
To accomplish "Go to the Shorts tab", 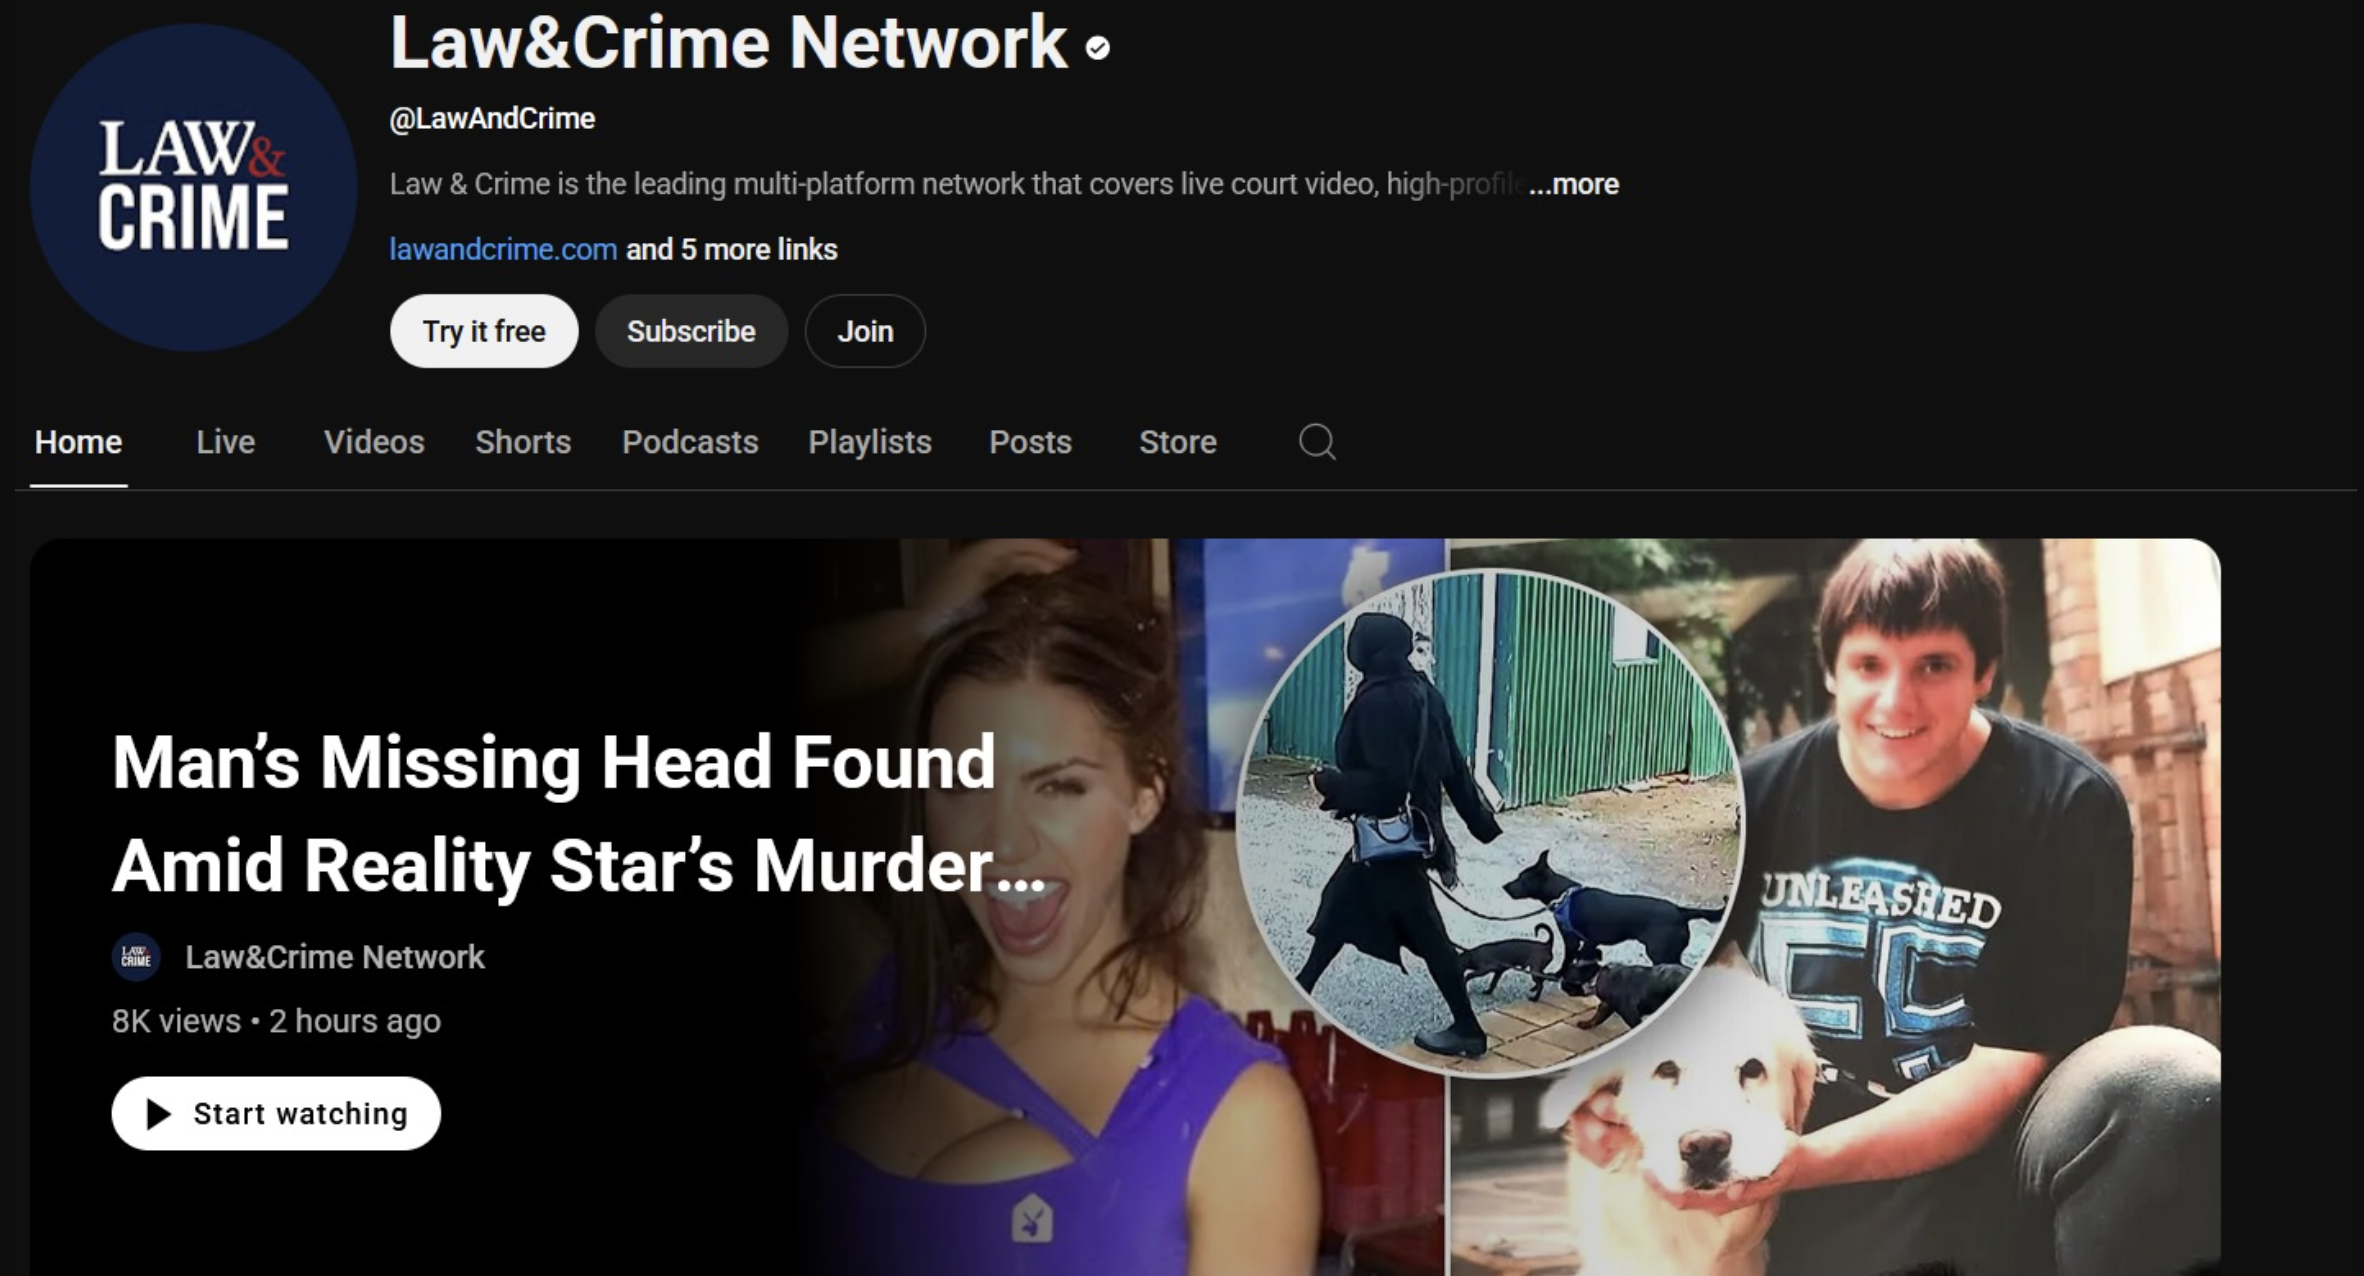I will tap(523, 442).
